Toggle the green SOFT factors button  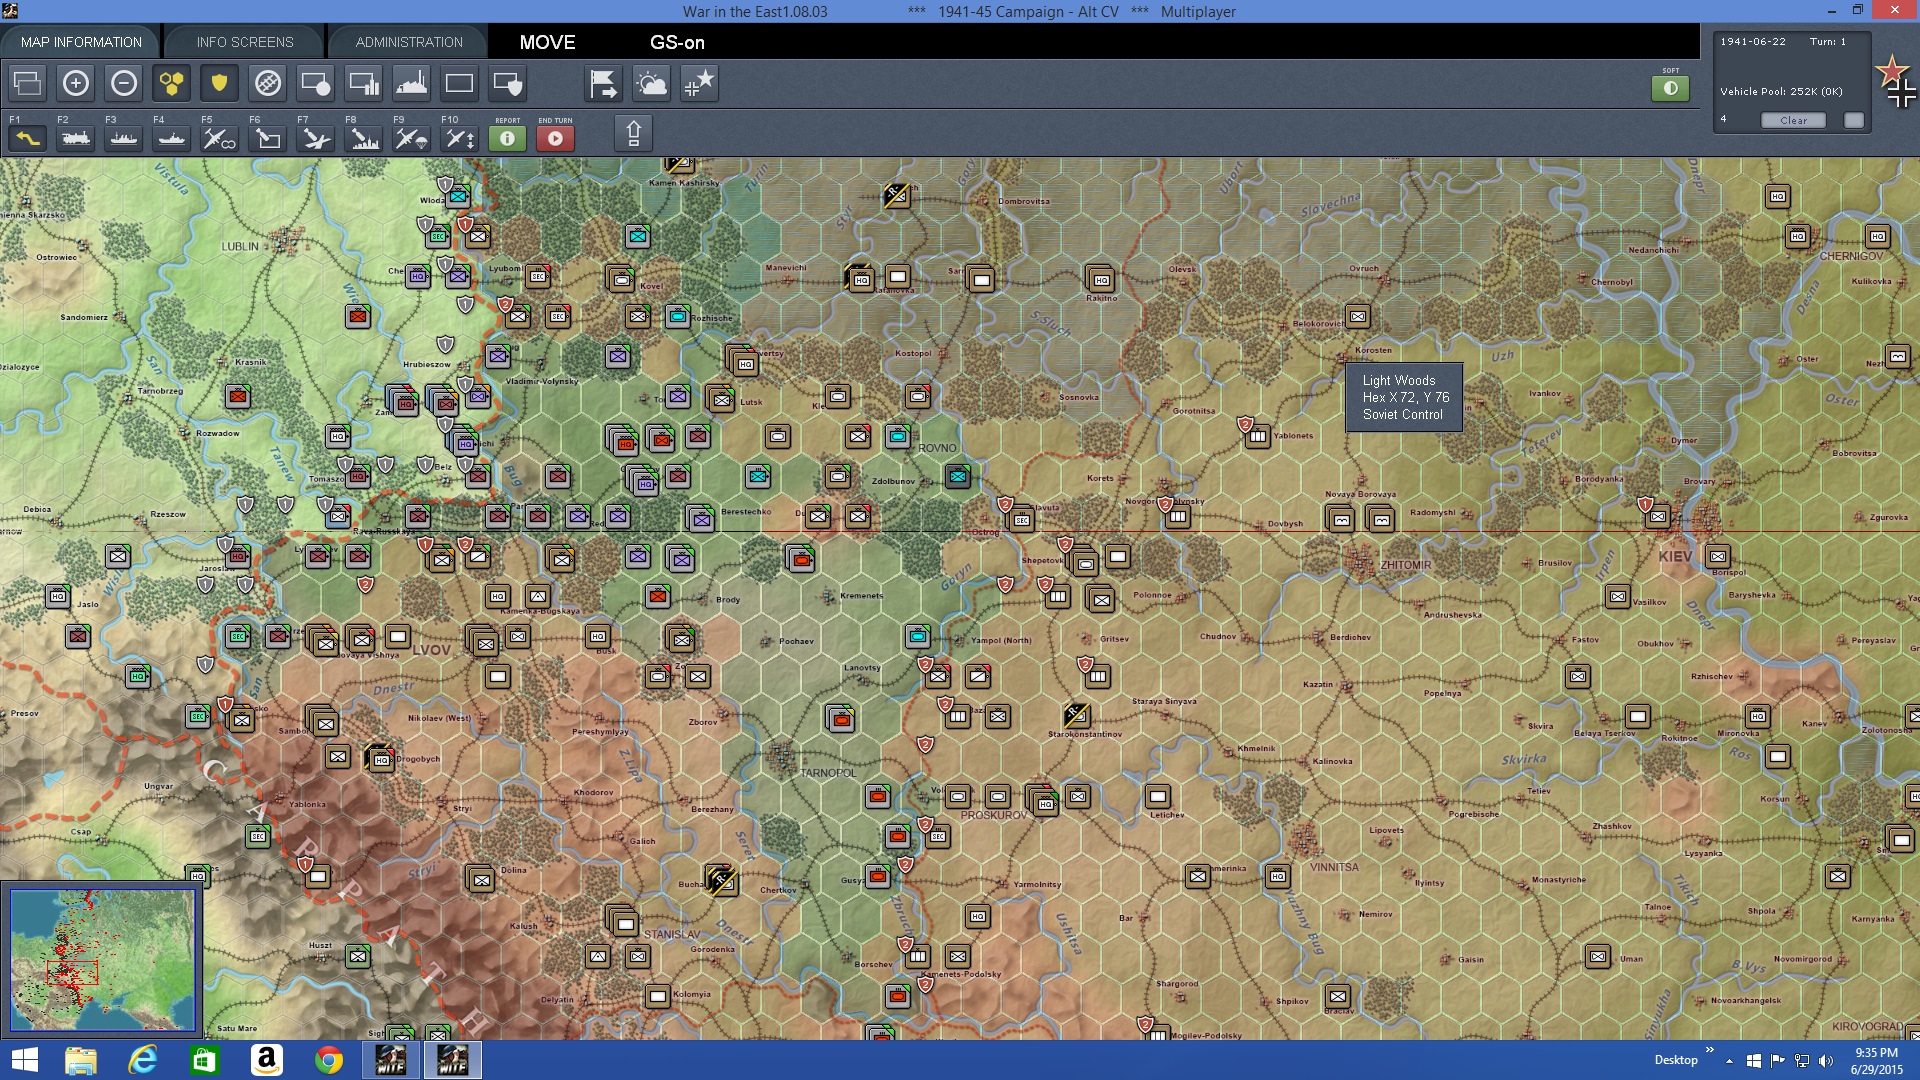(1670, 88)
